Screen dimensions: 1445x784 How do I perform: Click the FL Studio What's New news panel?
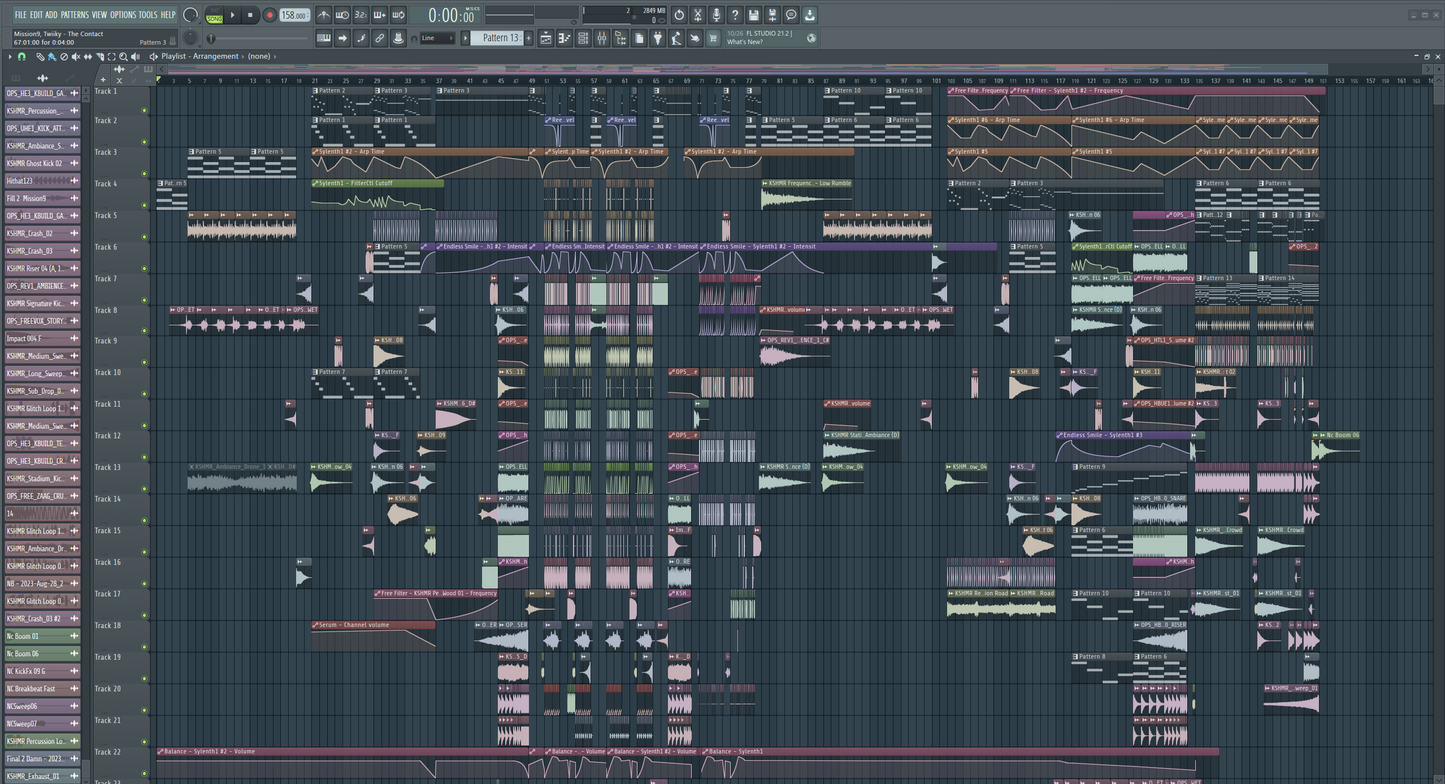[760, 38]
